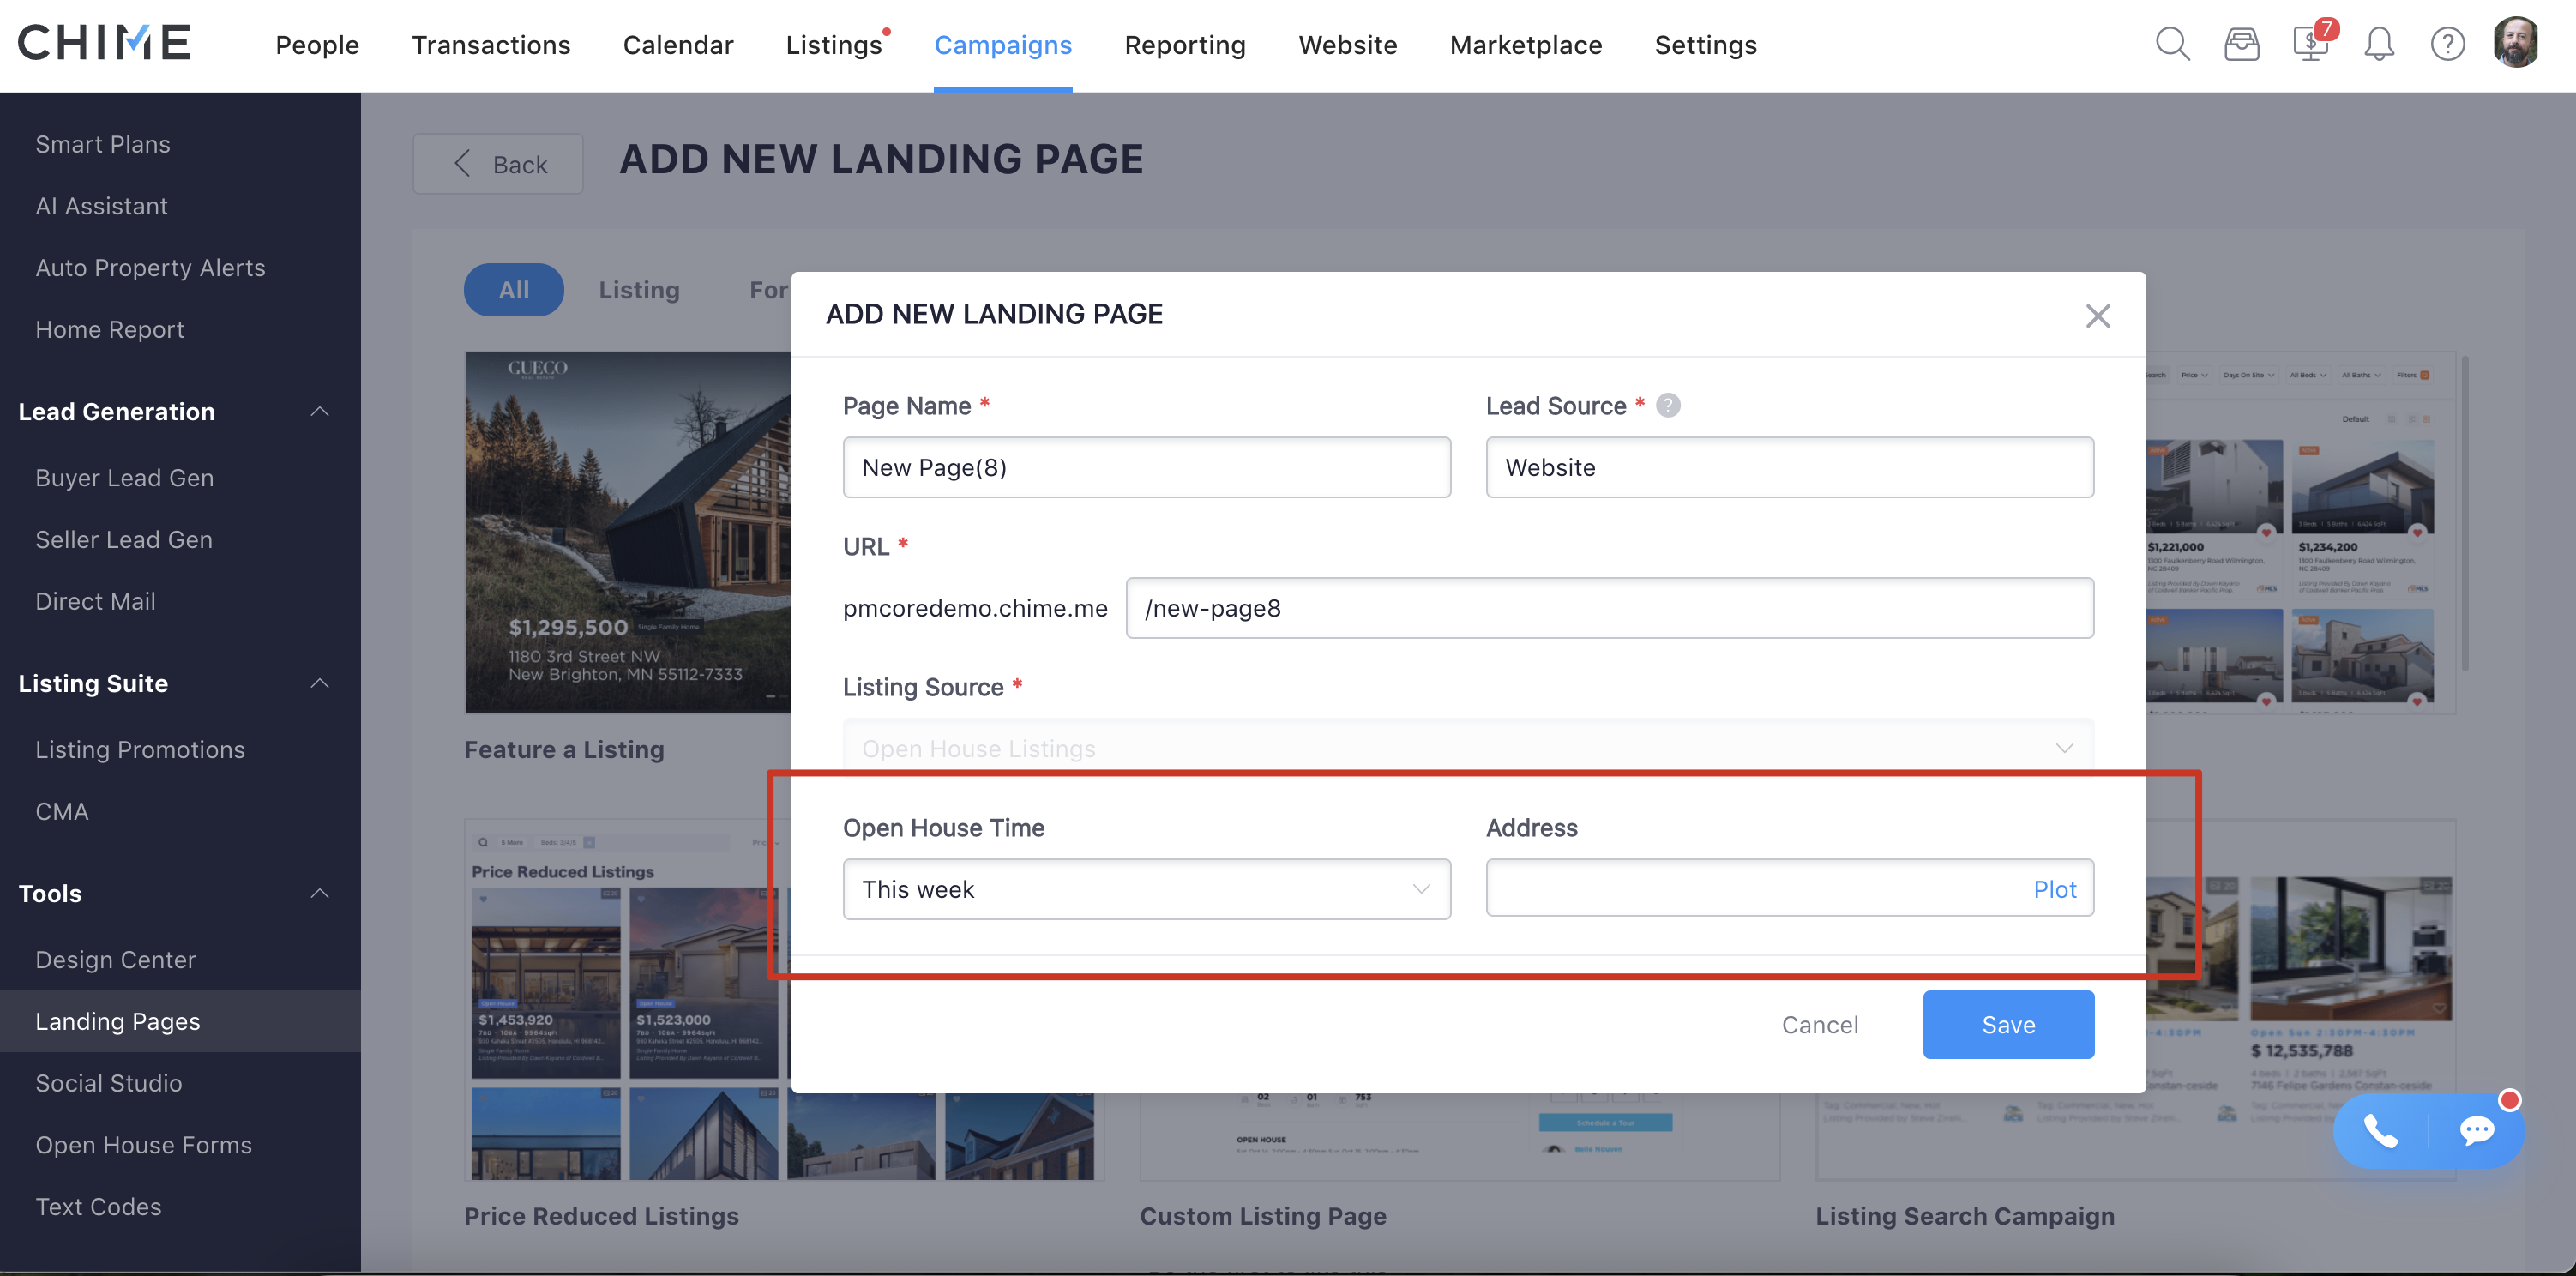Open Buyer Lead Gen
2576x1276 pixels.
(x=124, y=478)
